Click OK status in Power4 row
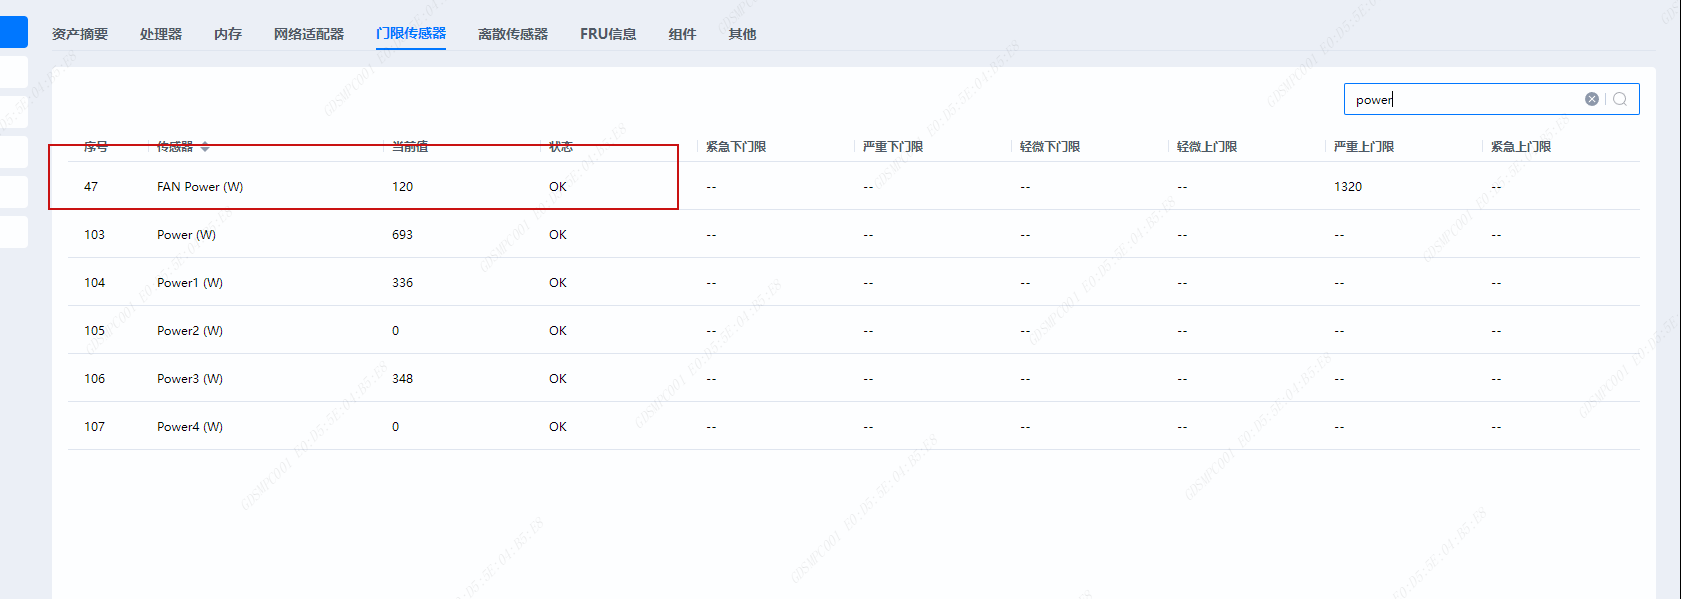 click(x=558, y=427)
